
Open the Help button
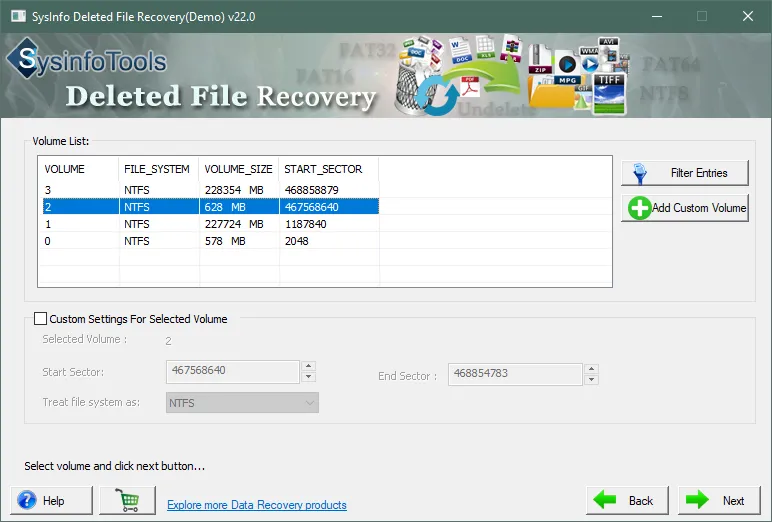[x=52, y=500]
